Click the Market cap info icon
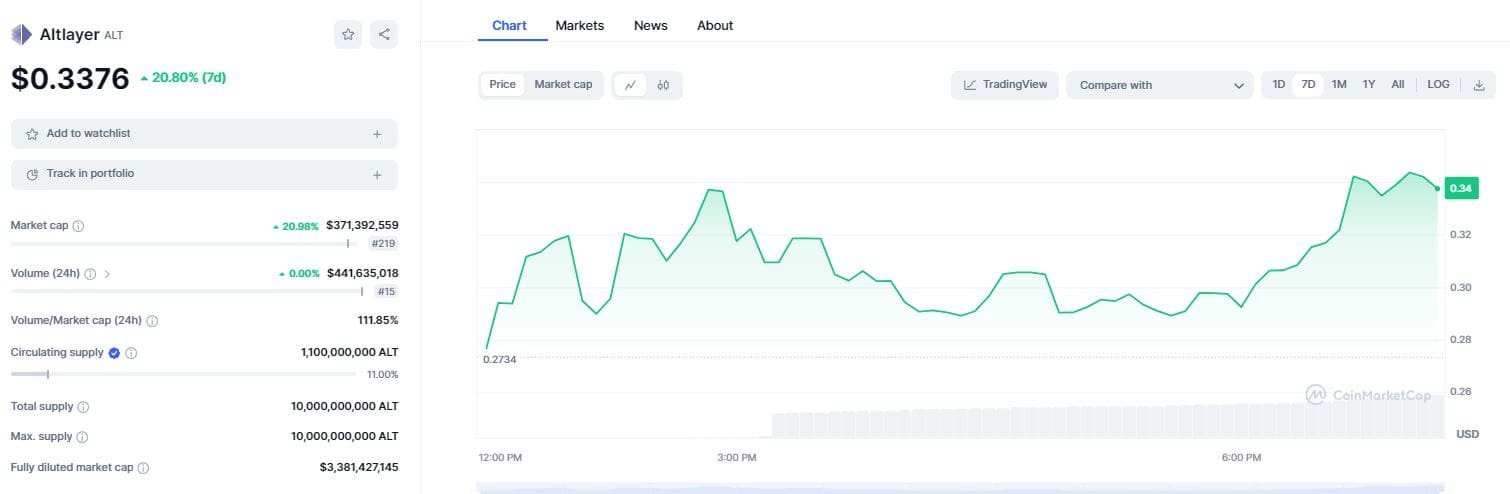 click(79, 226)
